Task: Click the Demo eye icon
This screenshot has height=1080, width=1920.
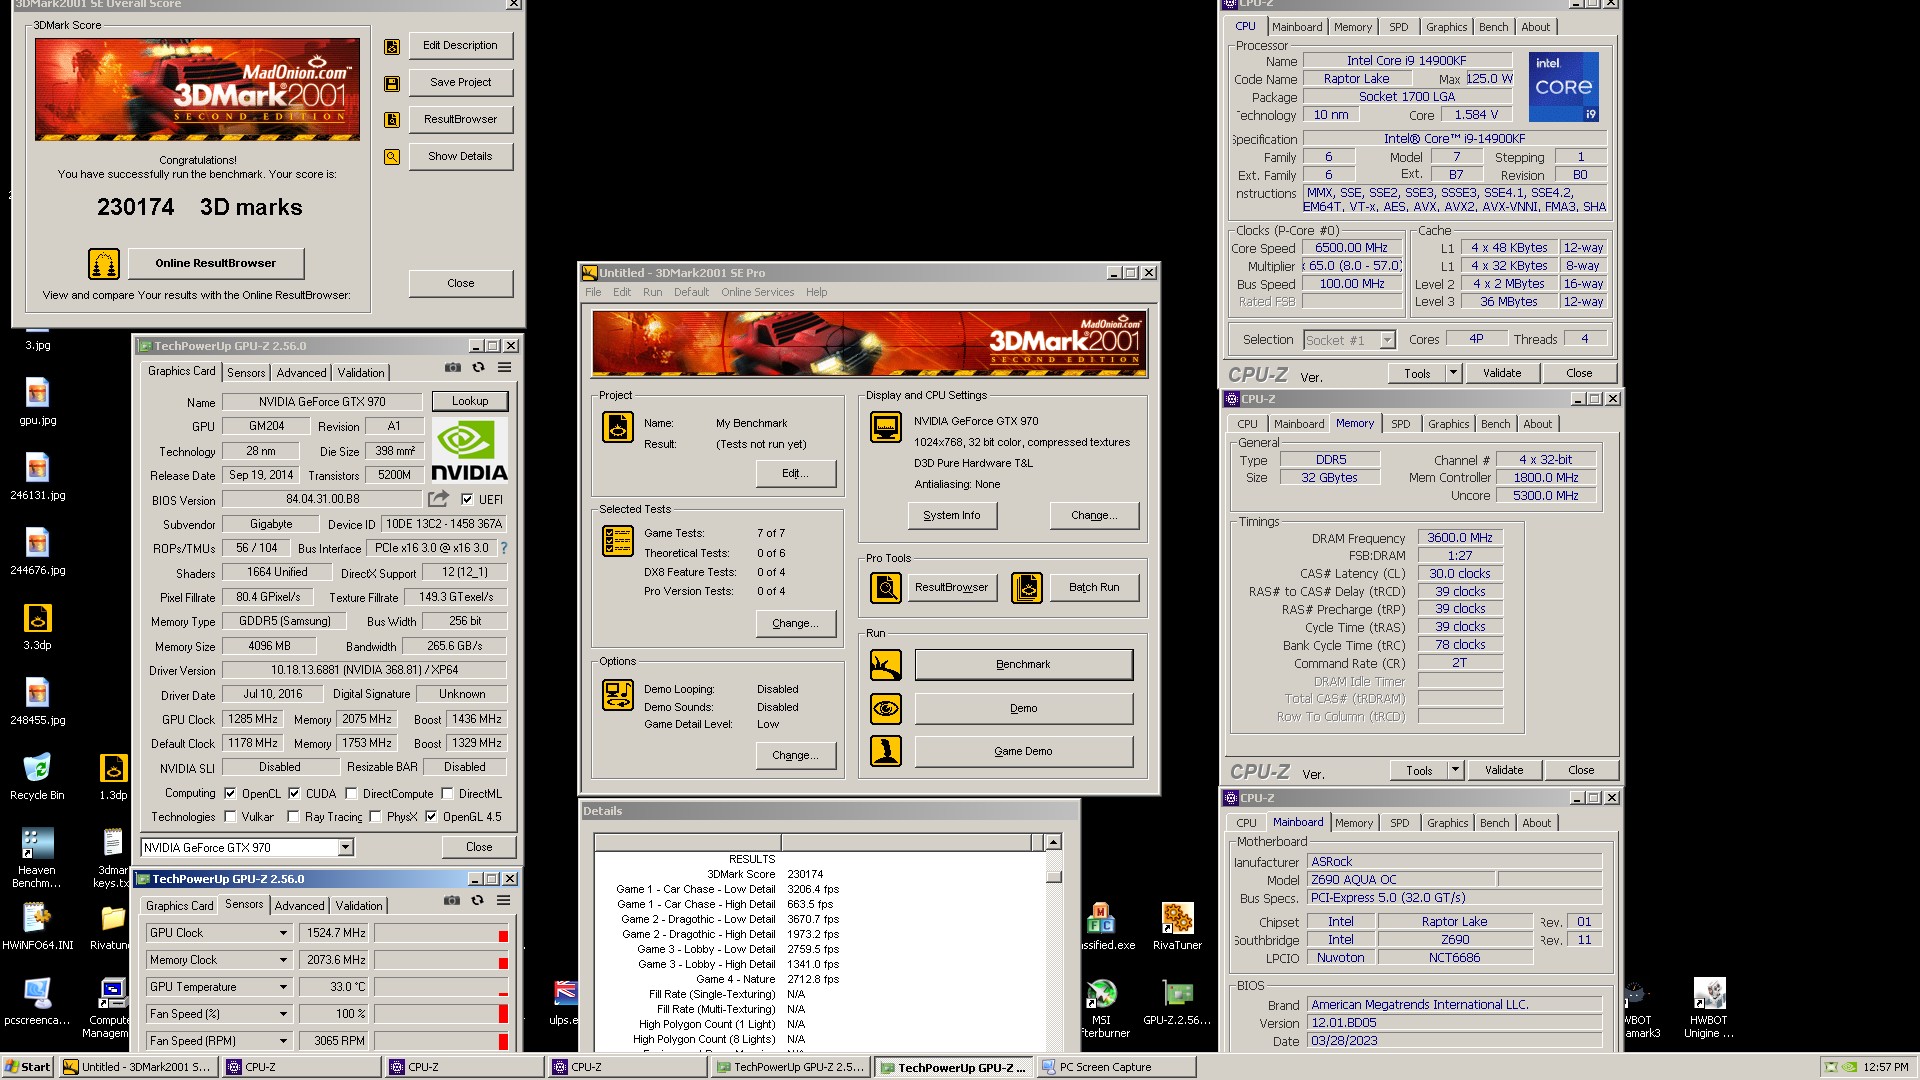Action: (x=886, y=709)
